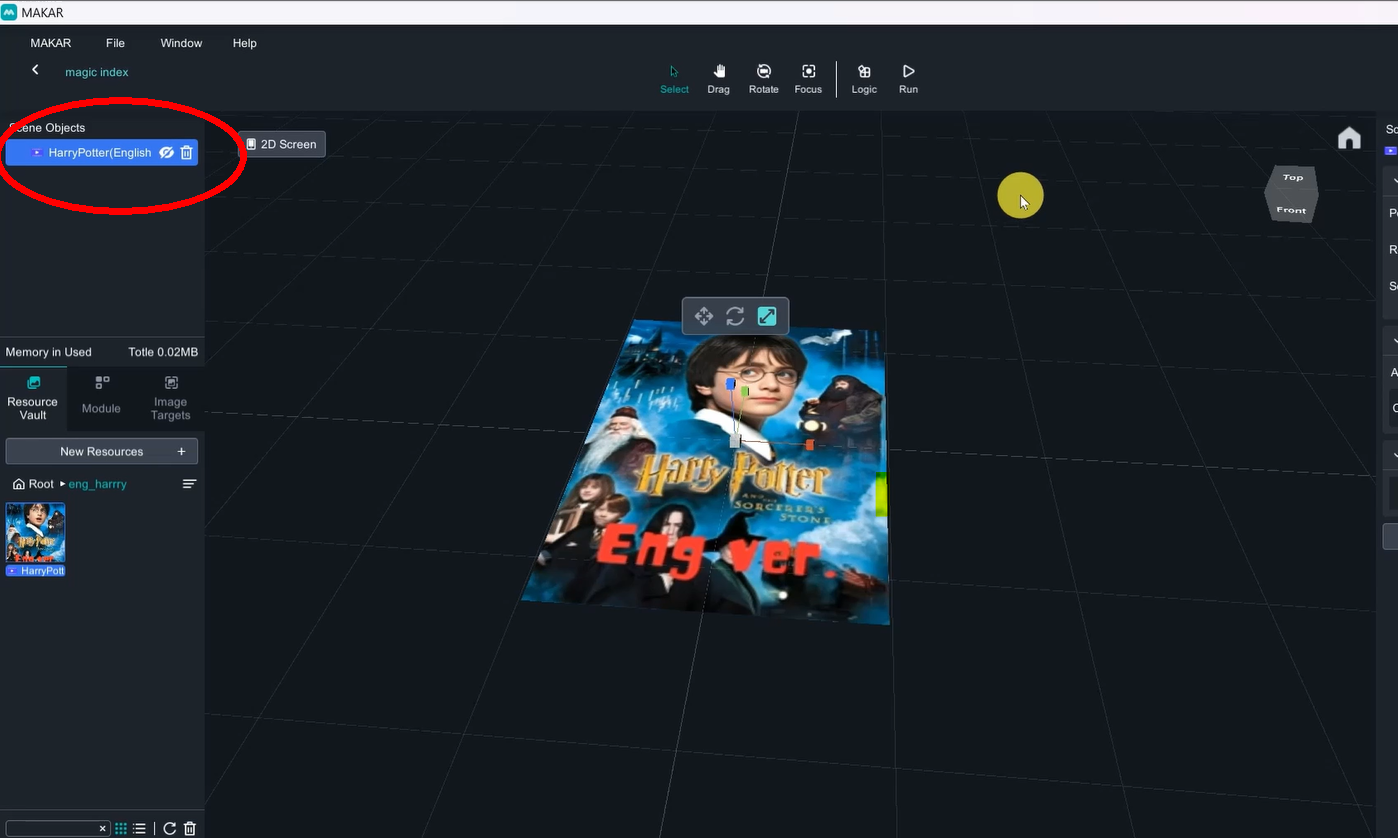Choose the rotate gizmo above the poster
This screenshot has width=1398, height=838.
(x=735, y=316)
